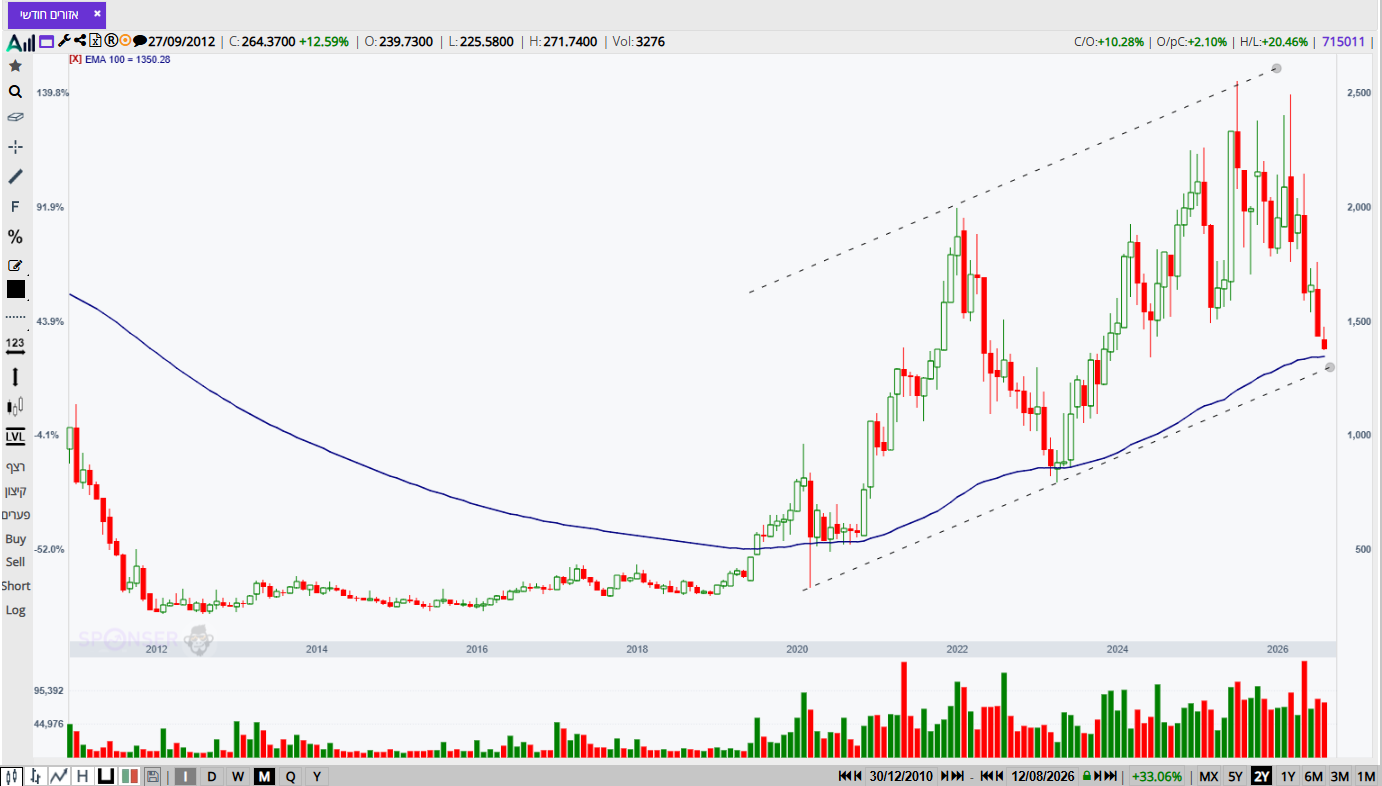Click the פערים sidebar button
This screenshot has width=1382, height=786.
click(15, 515)
